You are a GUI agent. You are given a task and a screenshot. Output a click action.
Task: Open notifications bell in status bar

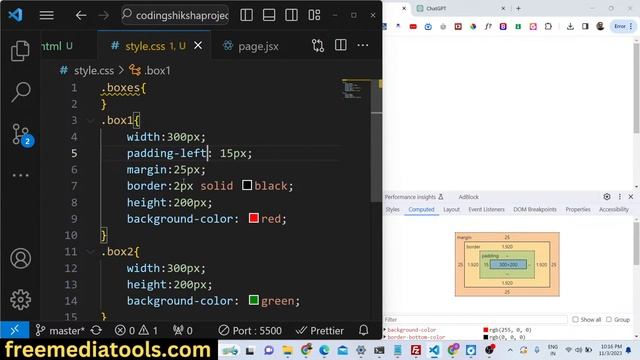pyautogui.click(x=364, y=330)
